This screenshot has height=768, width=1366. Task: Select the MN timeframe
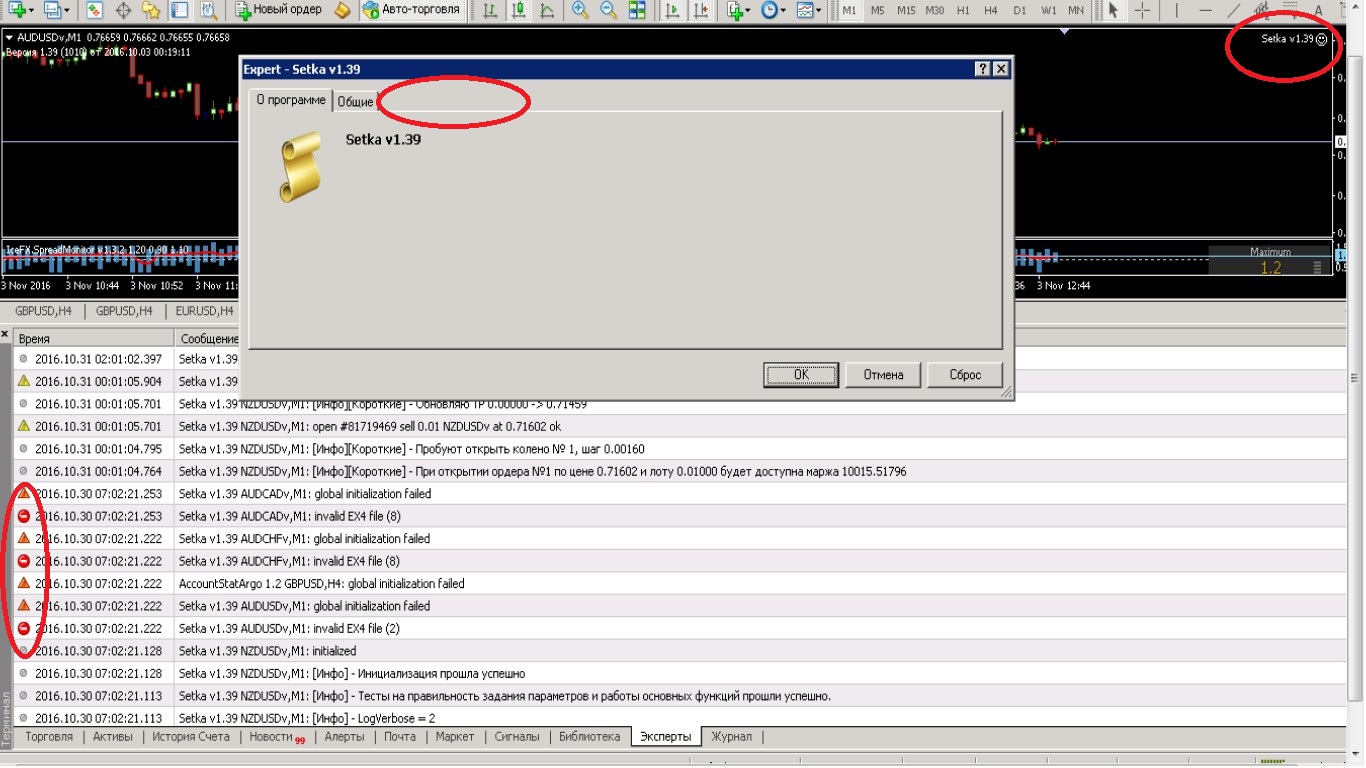click(1076, 10)
